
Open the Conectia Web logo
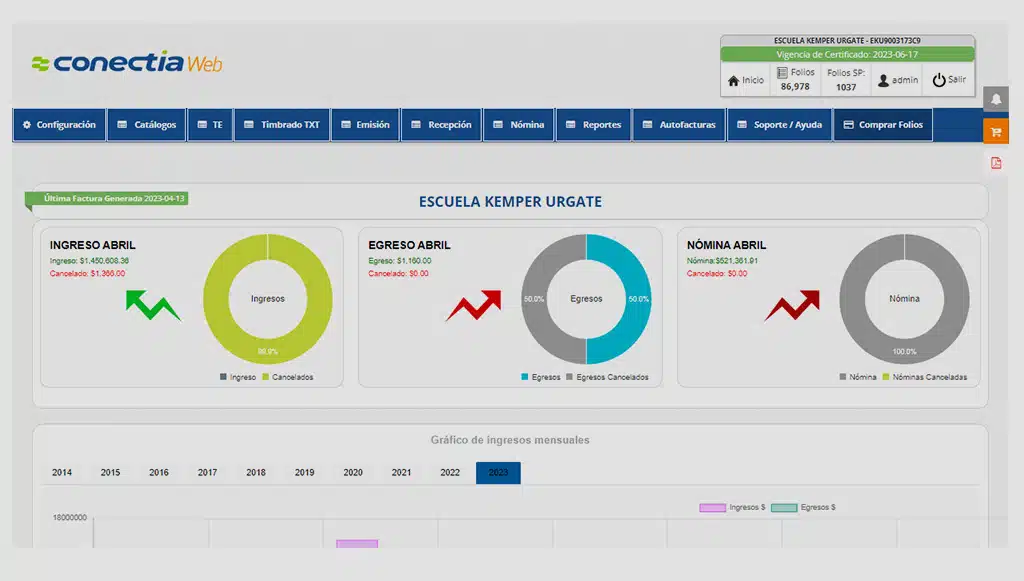pyautogui.click(x=127, y=63)
